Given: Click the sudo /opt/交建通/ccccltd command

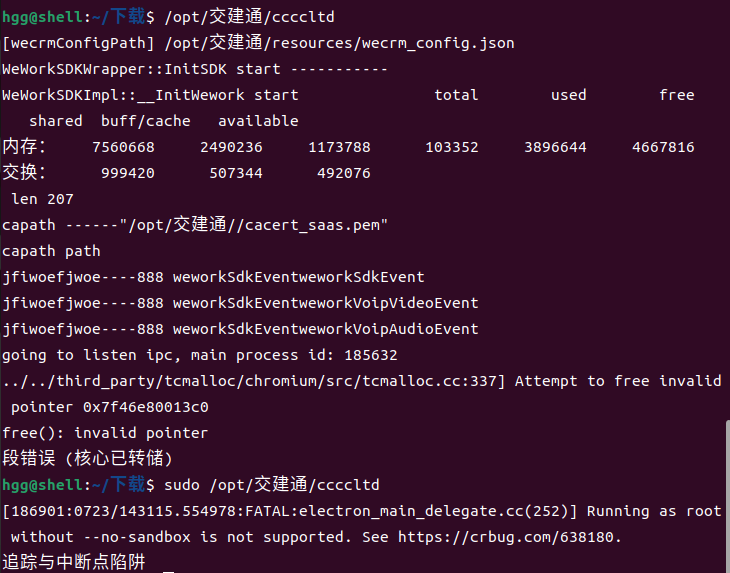Looking at the screenshot, I should point(271,485).
